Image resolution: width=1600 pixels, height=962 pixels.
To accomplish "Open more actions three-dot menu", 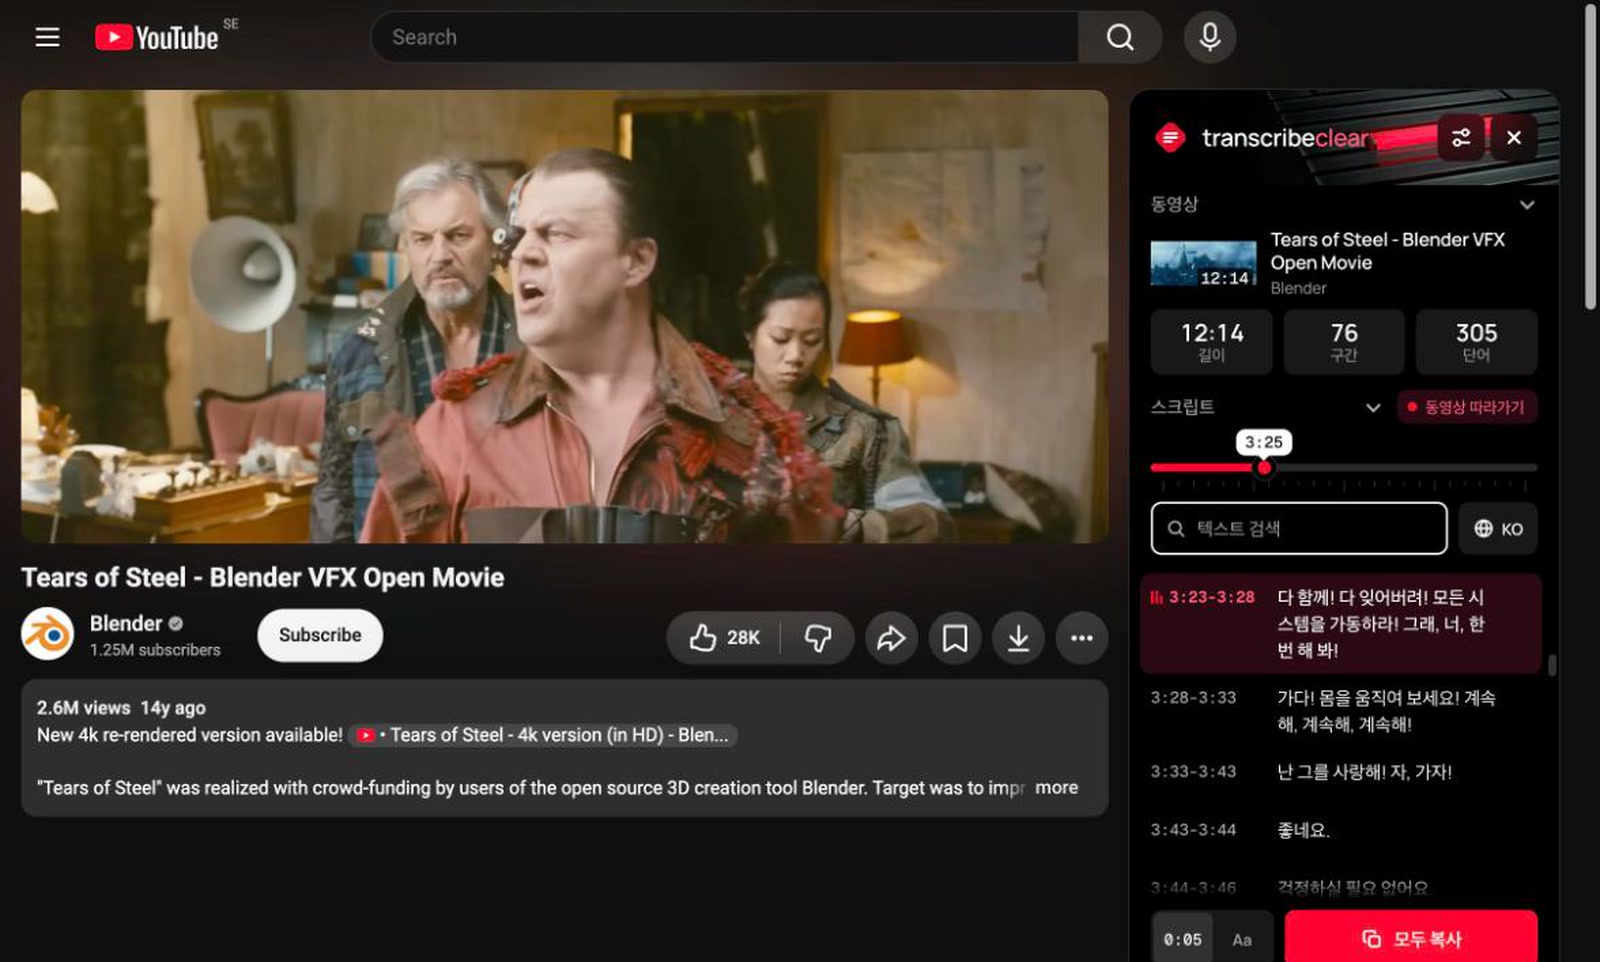I will [x=1082, y=638].
